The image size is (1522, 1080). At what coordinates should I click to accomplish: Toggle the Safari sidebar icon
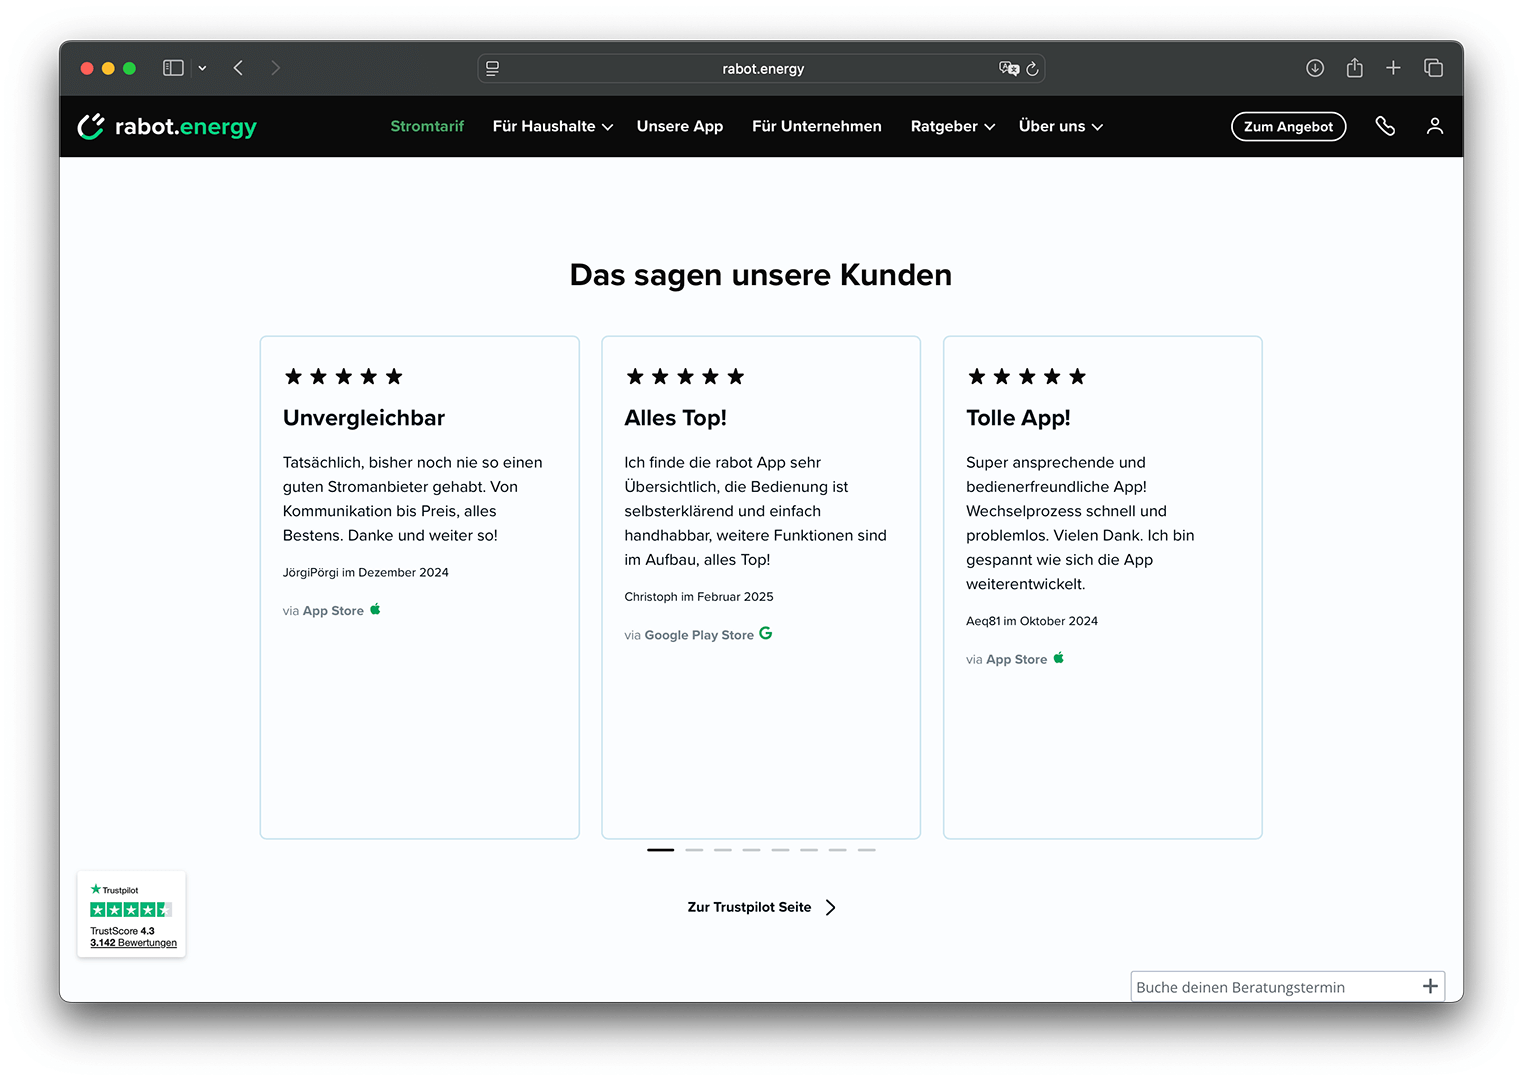coord(172,67)
